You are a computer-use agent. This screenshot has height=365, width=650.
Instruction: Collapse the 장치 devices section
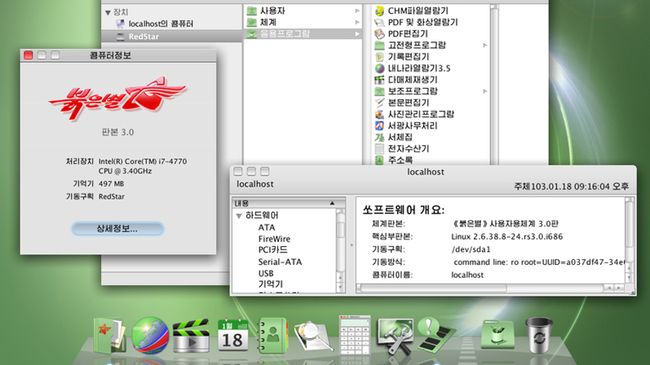point(108,12)
